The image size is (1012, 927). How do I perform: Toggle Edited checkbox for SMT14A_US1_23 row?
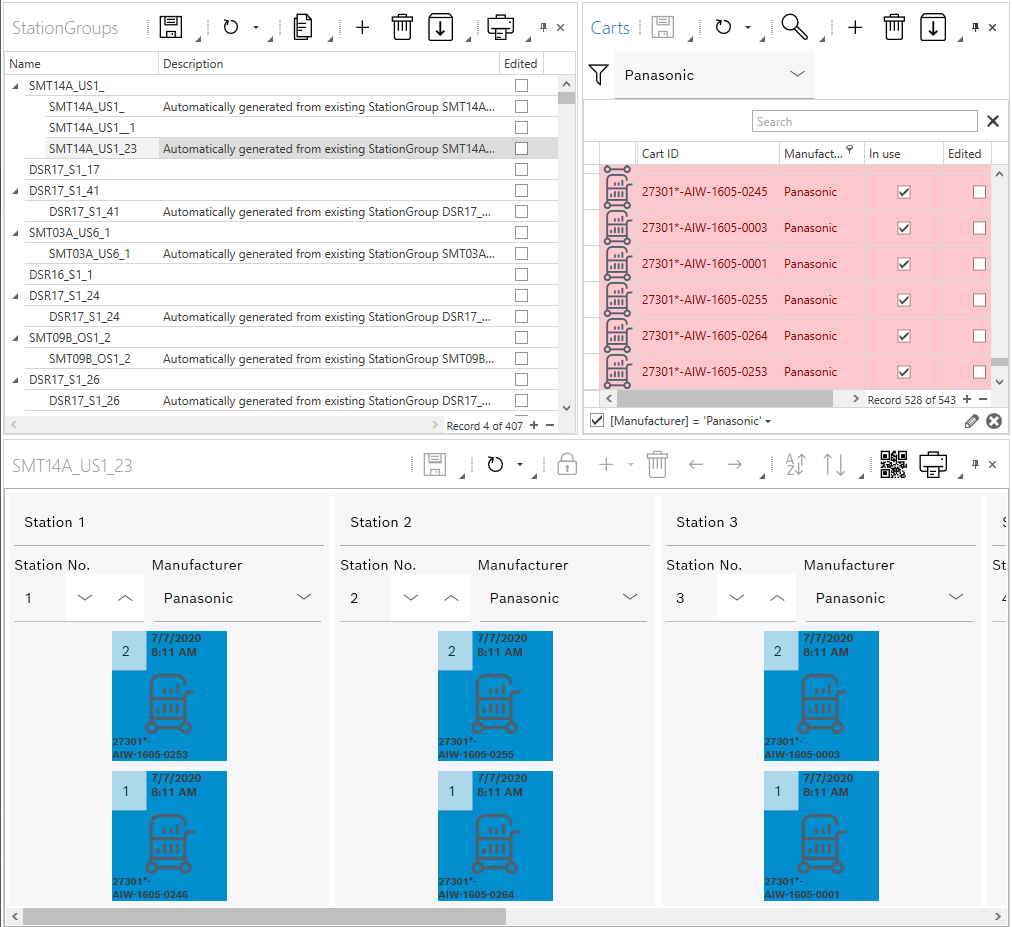click(x=521, y=148)
